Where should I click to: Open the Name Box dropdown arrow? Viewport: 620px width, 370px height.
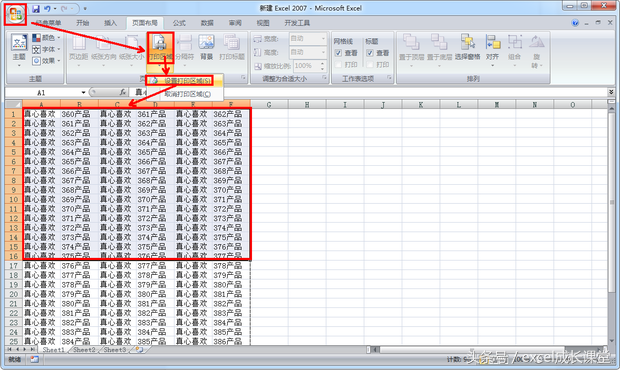83,92
